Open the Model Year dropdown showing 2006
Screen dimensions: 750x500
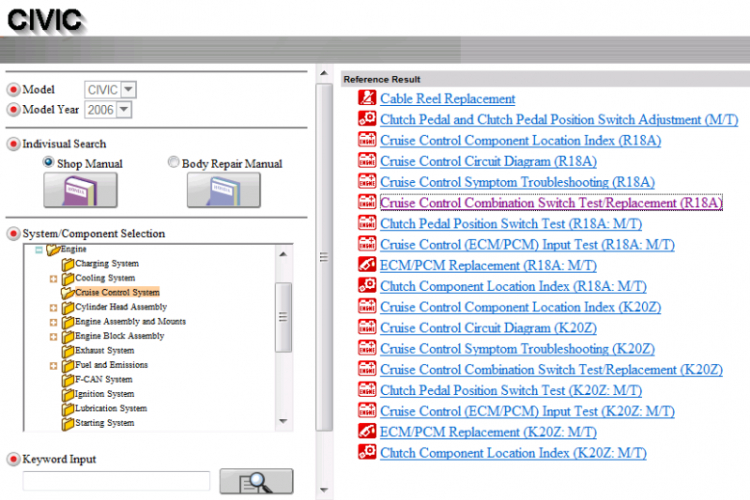coord(124,110)
